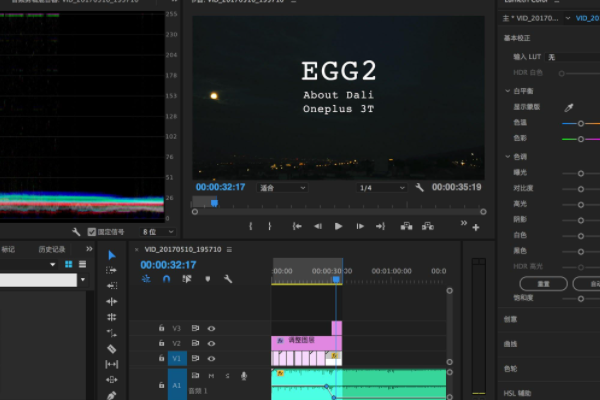Toggle track output for V2

coord(211,343)
